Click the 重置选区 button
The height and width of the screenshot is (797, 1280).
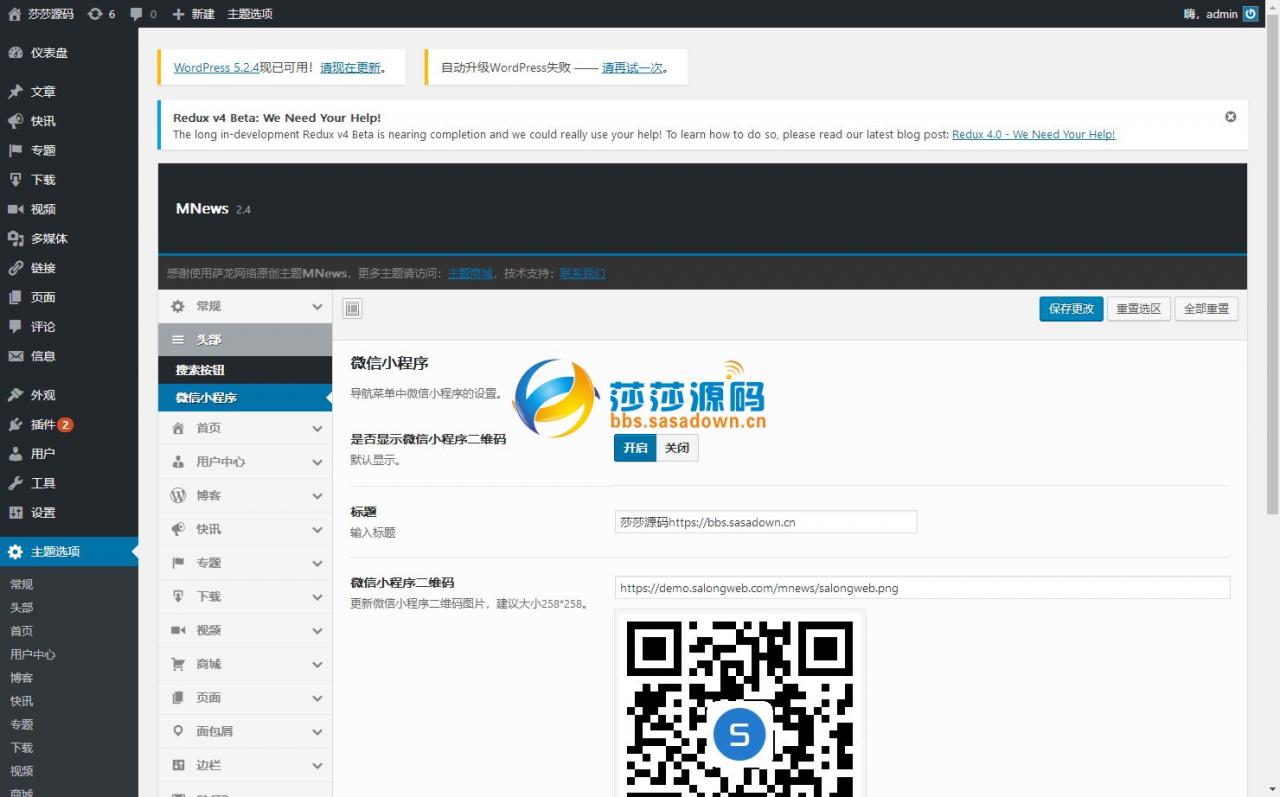pos(1138,309)
